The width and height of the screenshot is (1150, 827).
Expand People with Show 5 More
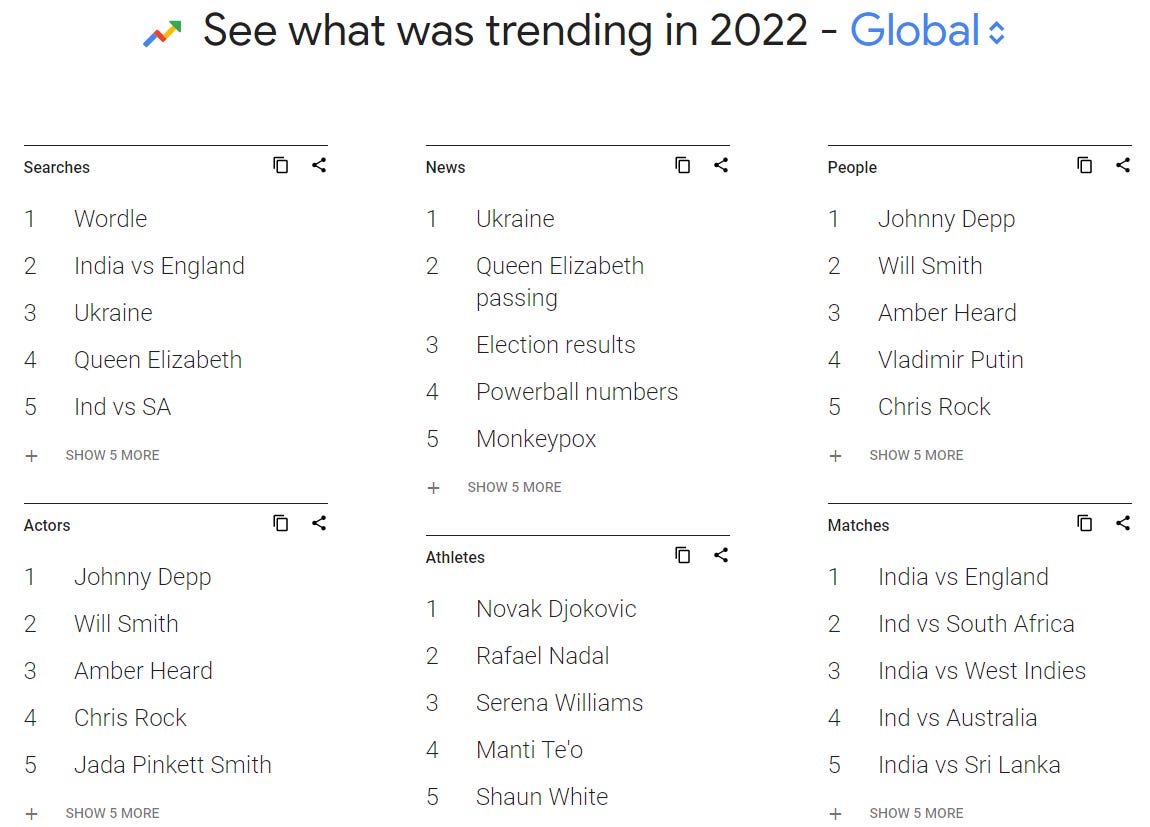pyautogui.click(x=896, y=455)
